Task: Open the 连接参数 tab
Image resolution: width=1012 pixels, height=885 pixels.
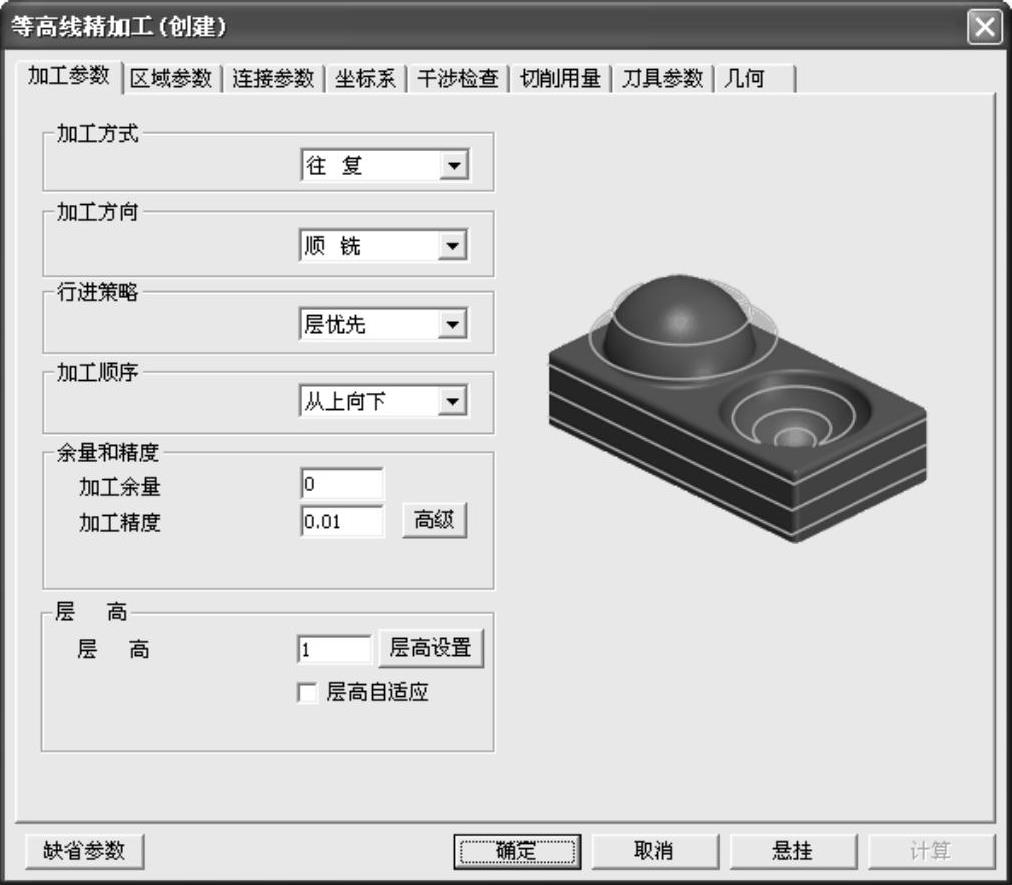Action: pyautogui.click(x=273, y=79)
